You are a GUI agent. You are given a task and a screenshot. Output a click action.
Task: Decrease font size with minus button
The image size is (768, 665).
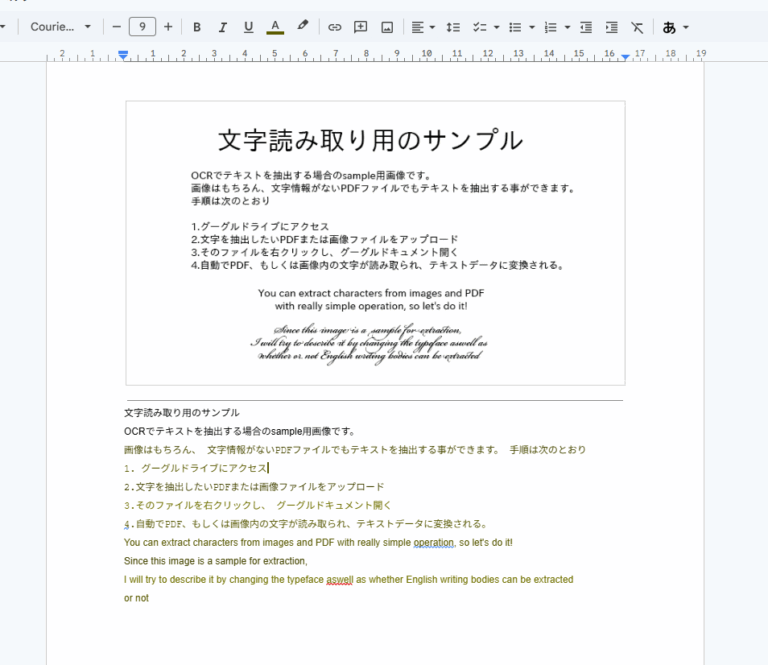(117, 27)
